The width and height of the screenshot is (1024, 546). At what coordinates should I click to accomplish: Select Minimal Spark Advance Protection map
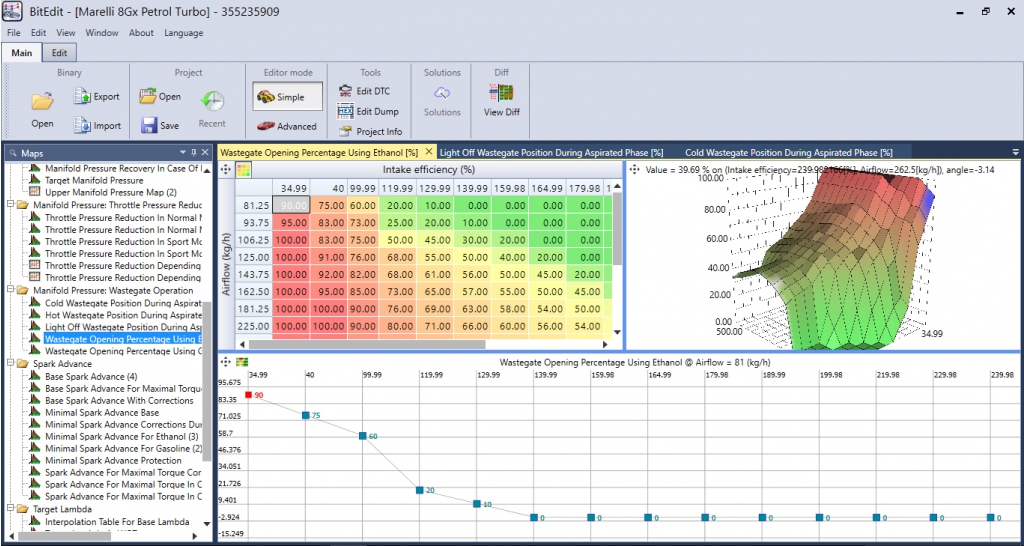click(114, 460)
